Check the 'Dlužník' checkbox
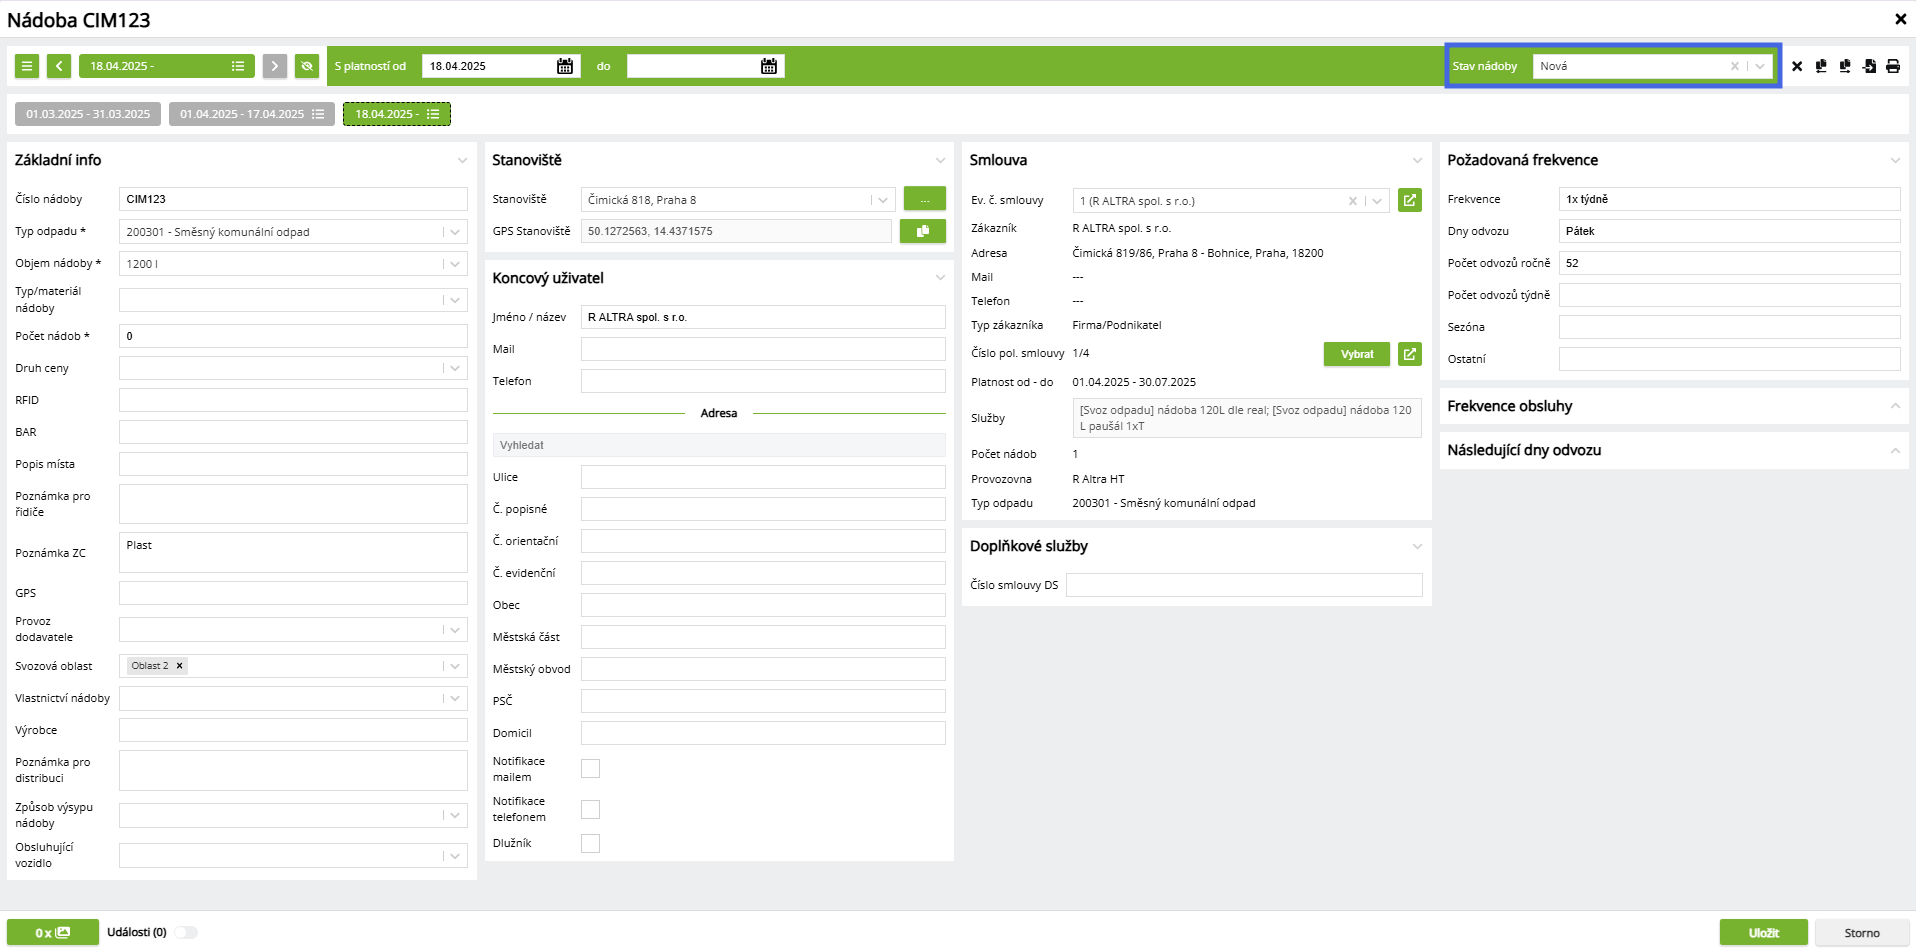 (x=591, y=843)
